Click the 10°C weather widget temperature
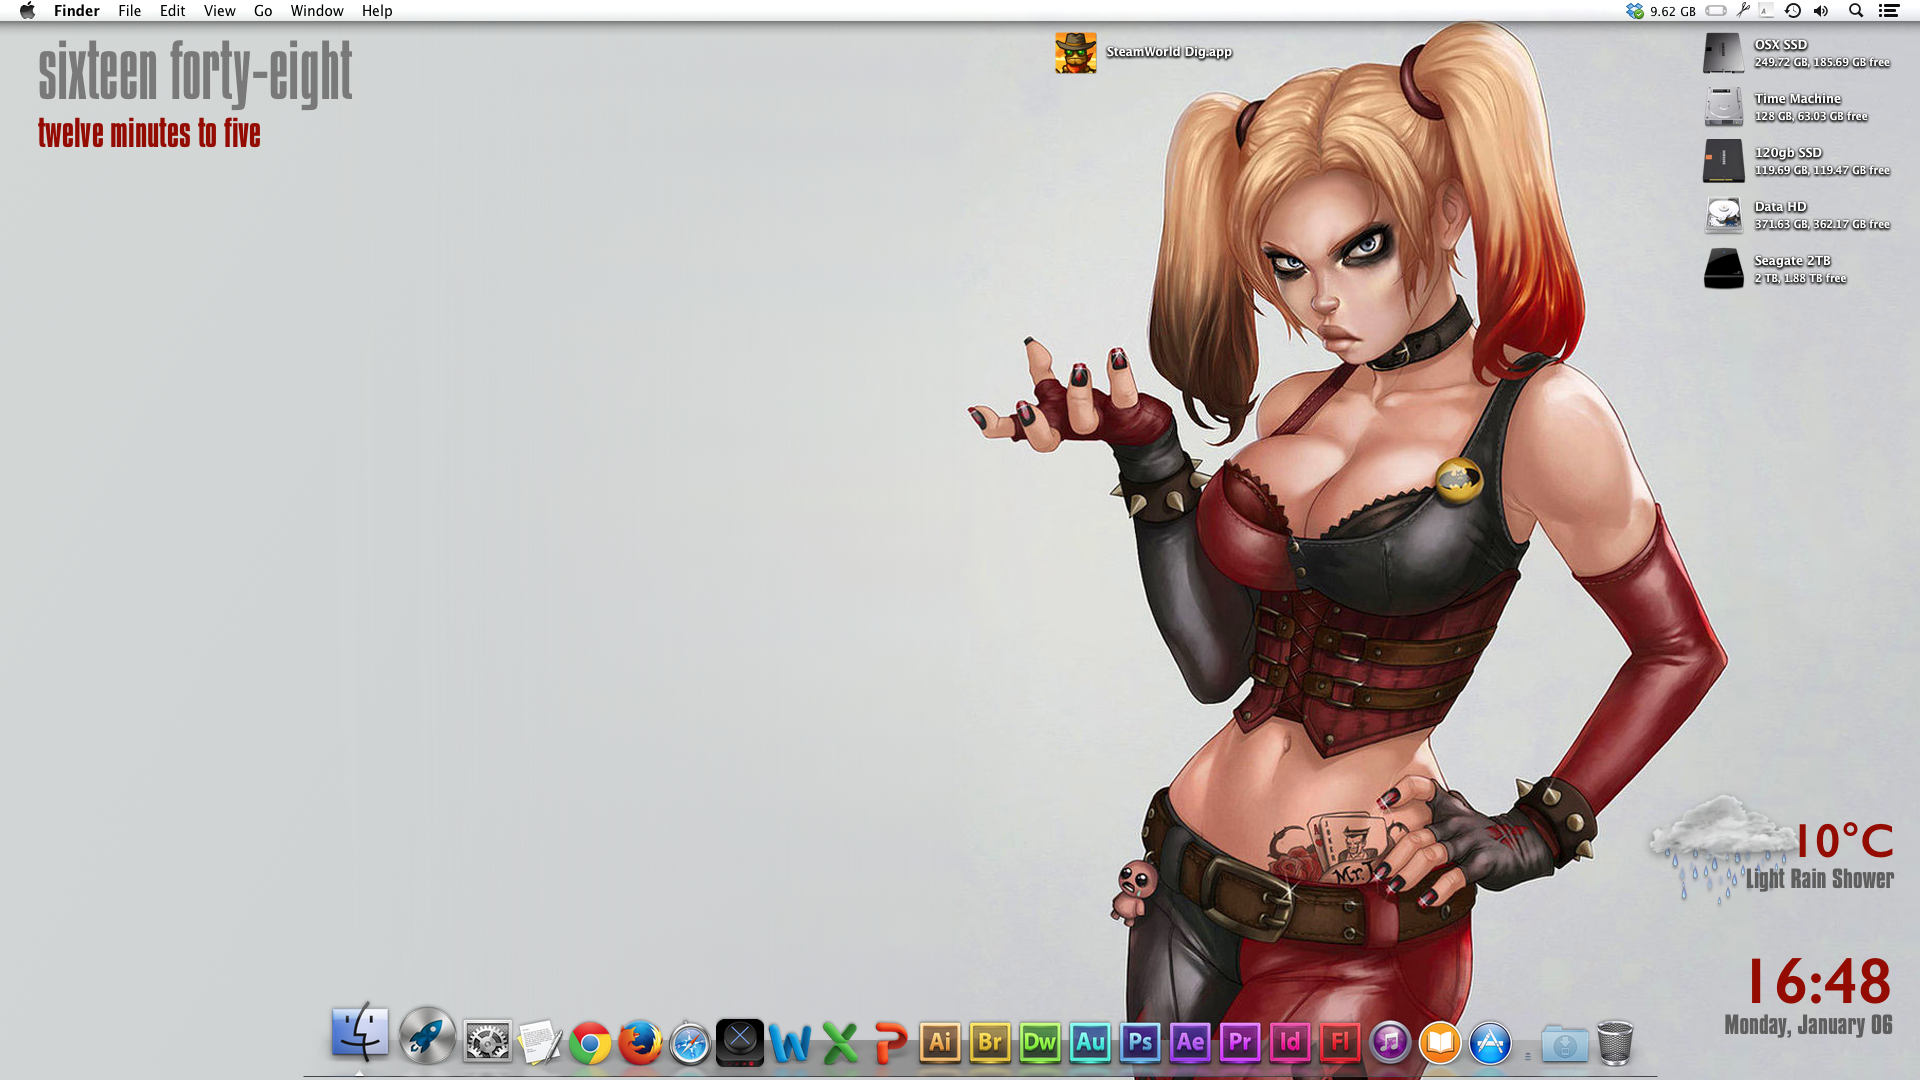 [1844, 841]
